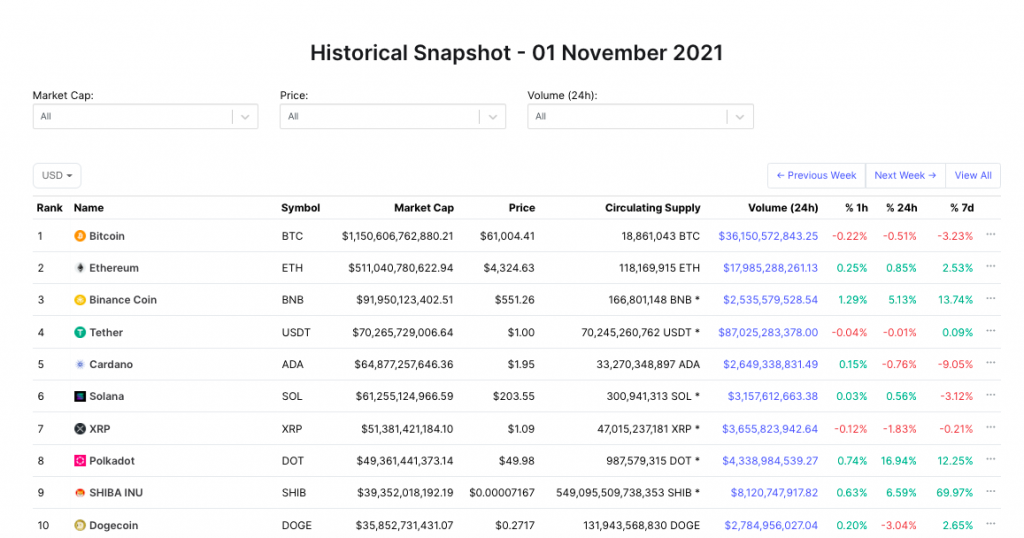
Task: Open the three-dot menu for Cardano row
Action: click(x=991, y=363)
